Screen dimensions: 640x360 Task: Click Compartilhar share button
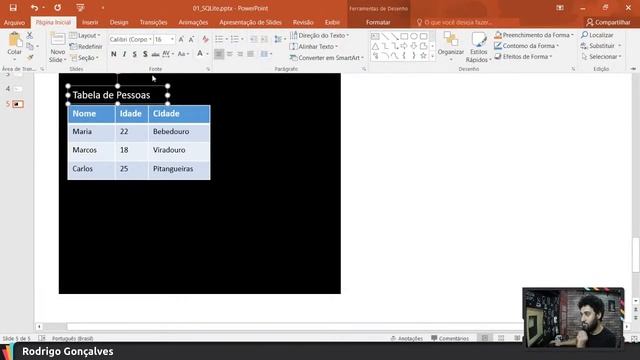(608, 22)
